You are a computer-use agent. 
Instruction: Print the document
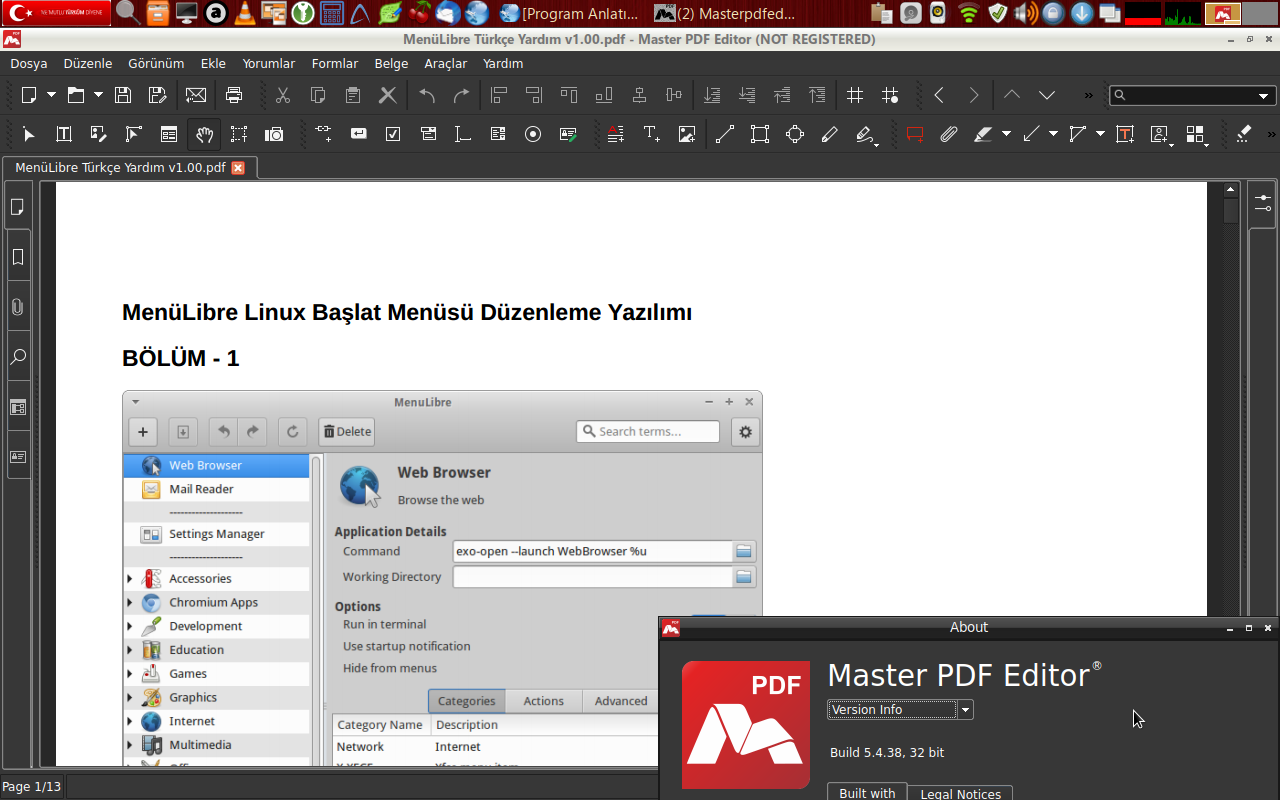[x=234, y=95]
